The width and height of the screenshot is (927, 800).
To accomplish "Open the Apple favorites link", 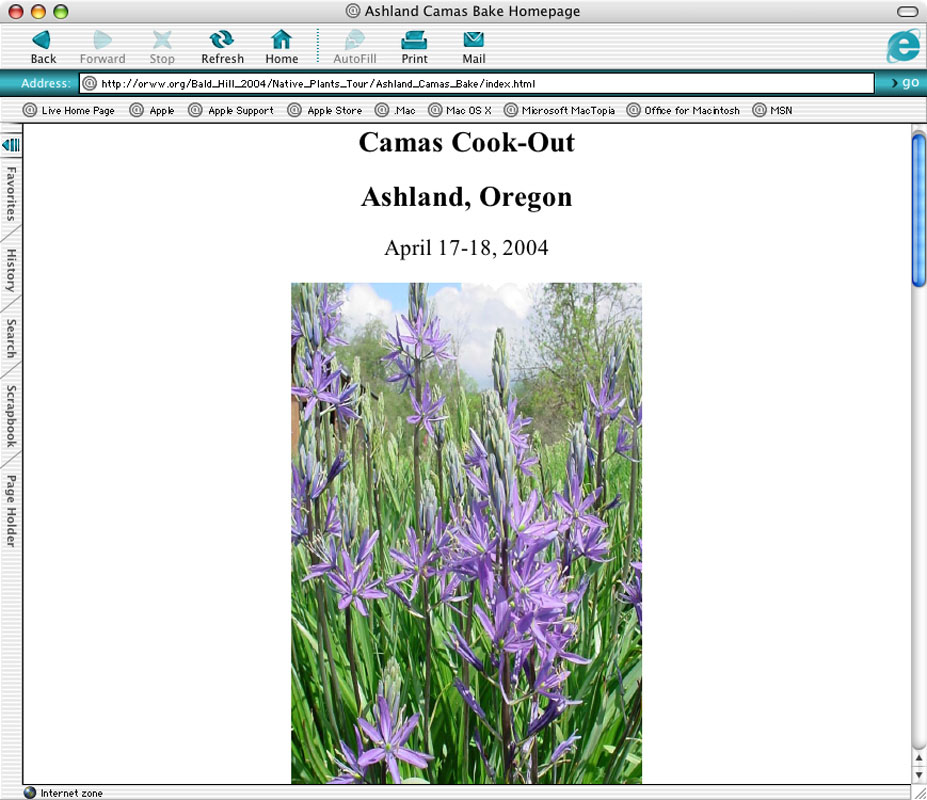I will pyautogui.click(x=152, y=110).
